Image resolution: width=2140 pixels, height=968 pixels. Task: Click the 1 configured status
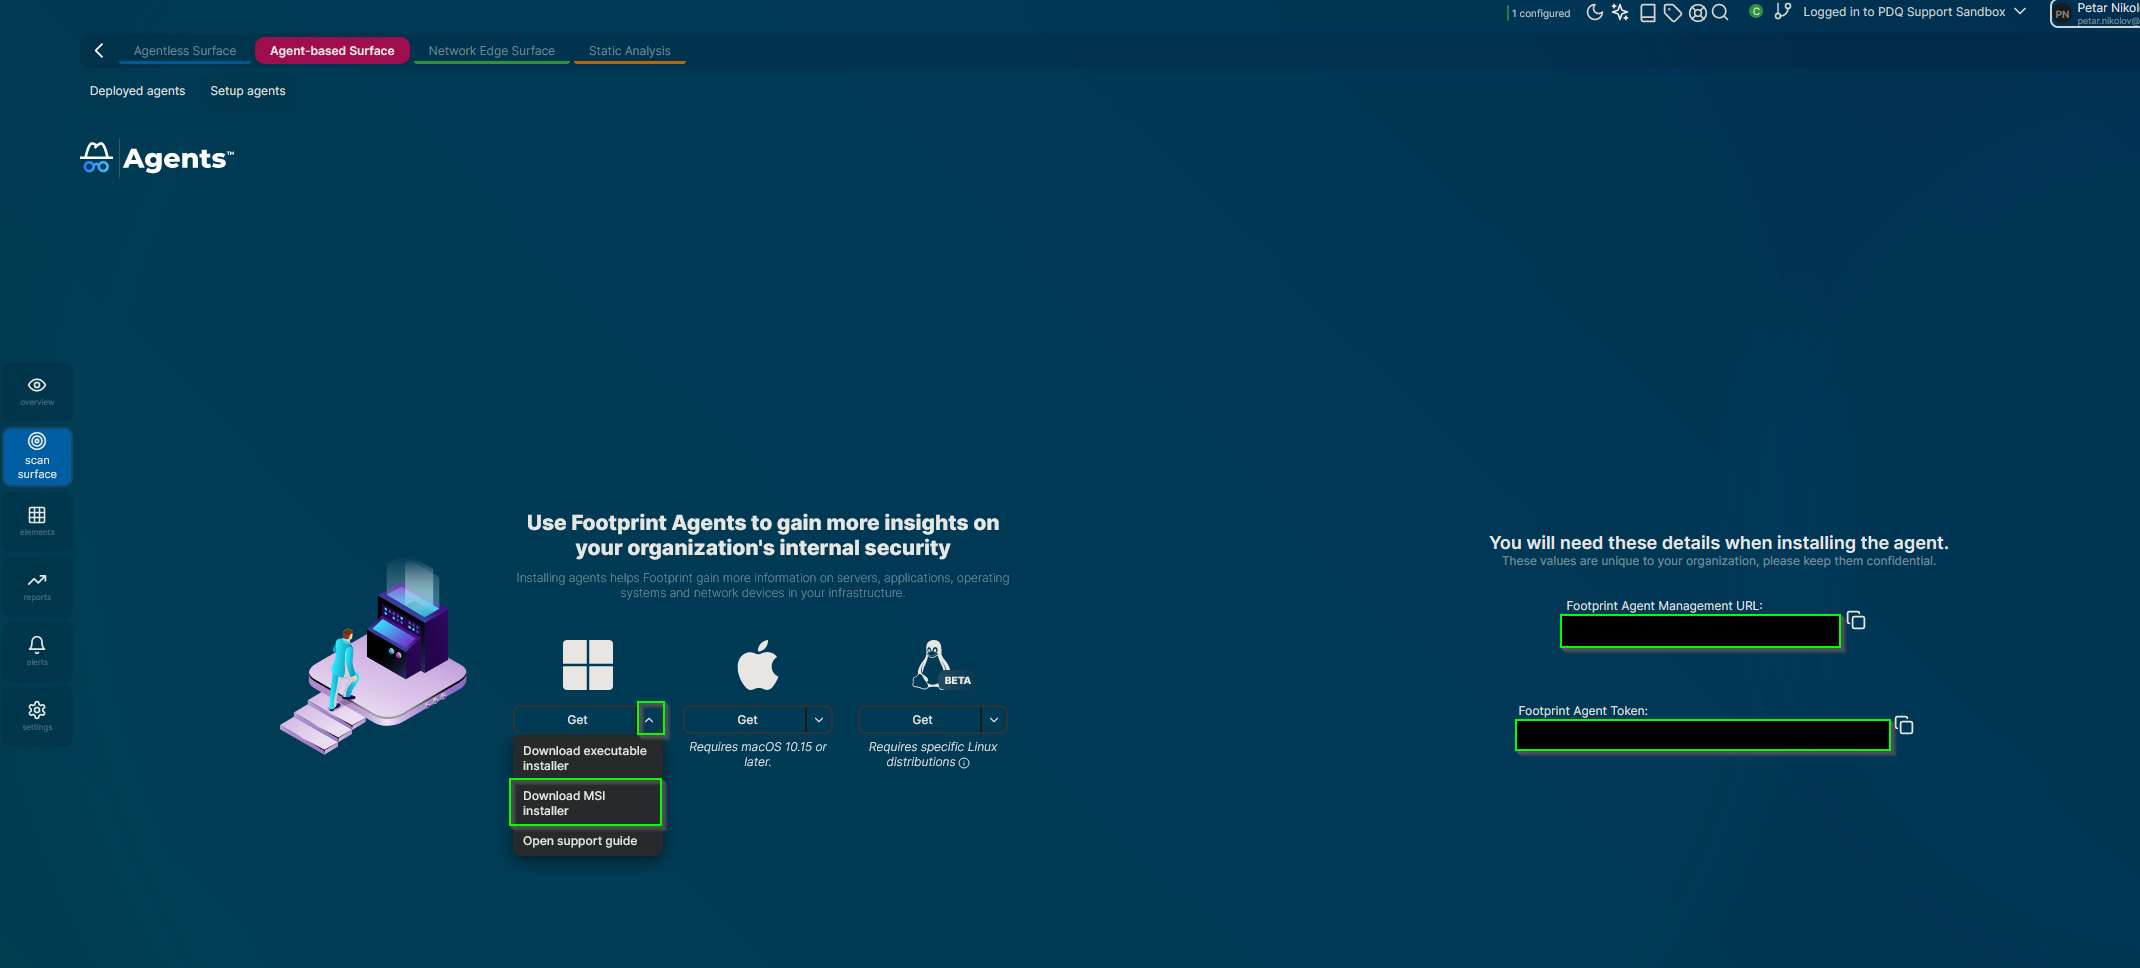coord(1540,13)
